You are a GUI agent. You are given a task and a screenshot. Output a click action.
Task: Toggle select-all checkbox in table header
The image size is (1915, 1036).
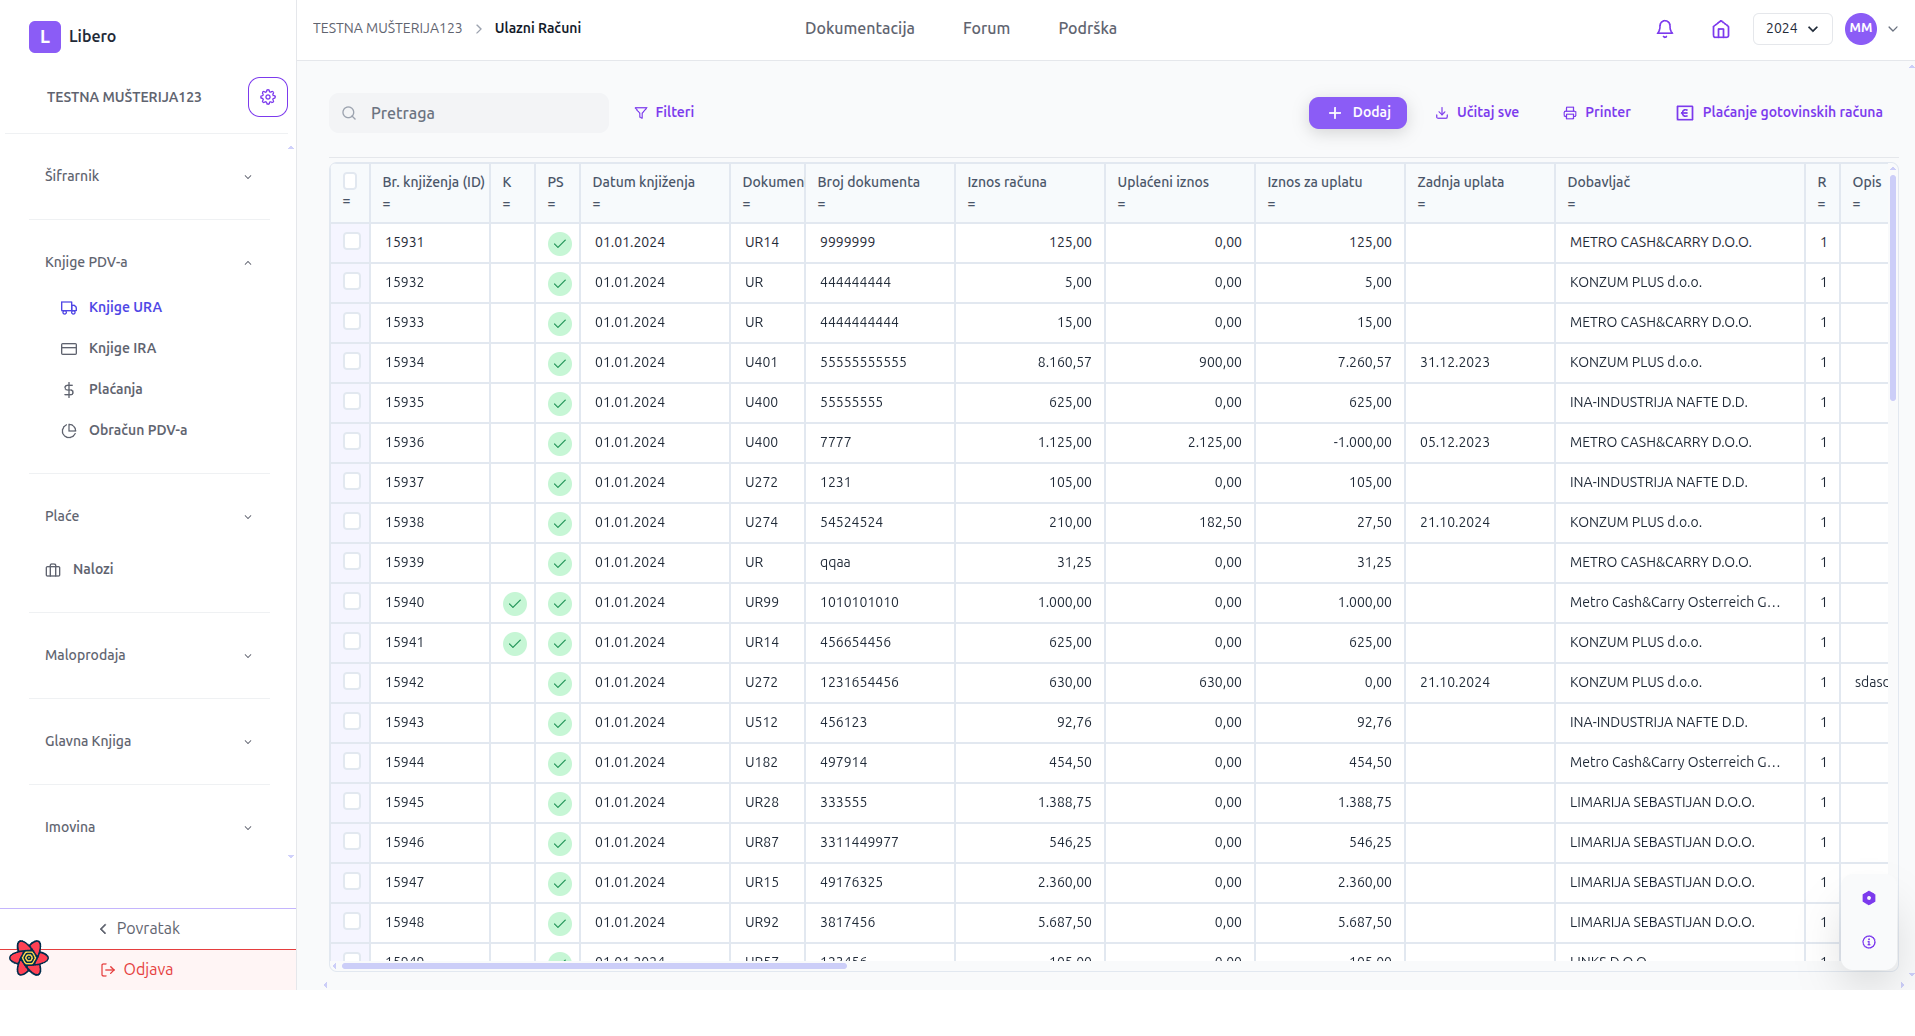tap(350, 181)
